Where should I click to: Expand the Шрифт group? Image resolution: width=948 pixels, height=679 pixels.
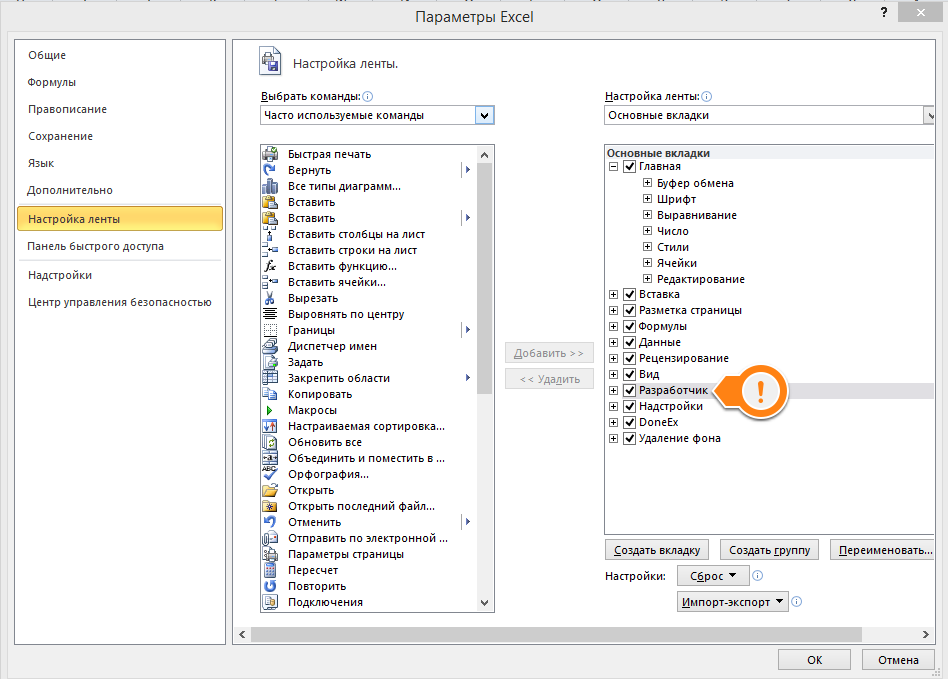pos(647,198)
